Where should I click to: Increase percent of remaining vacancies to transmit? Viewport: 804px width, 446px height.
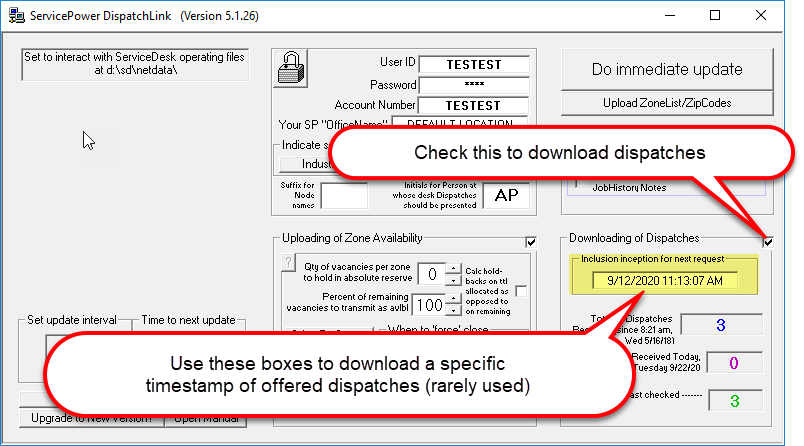453,299
